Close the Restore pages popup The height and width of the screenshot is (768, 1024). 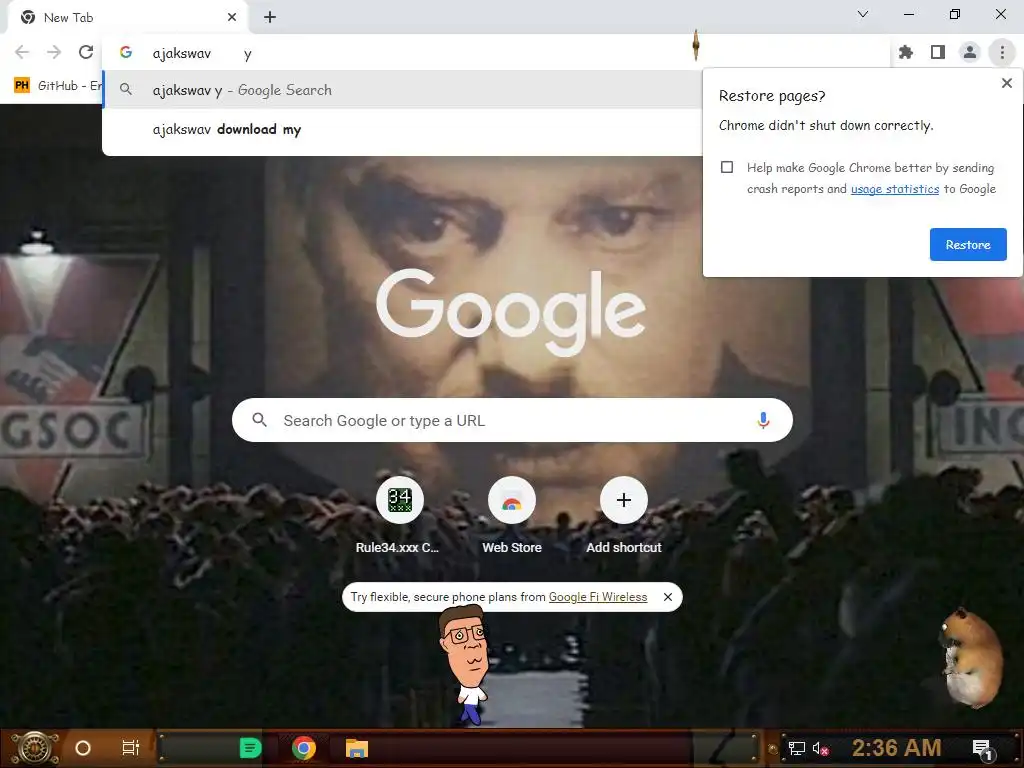pyautogui.click(x=1006, y=83)
